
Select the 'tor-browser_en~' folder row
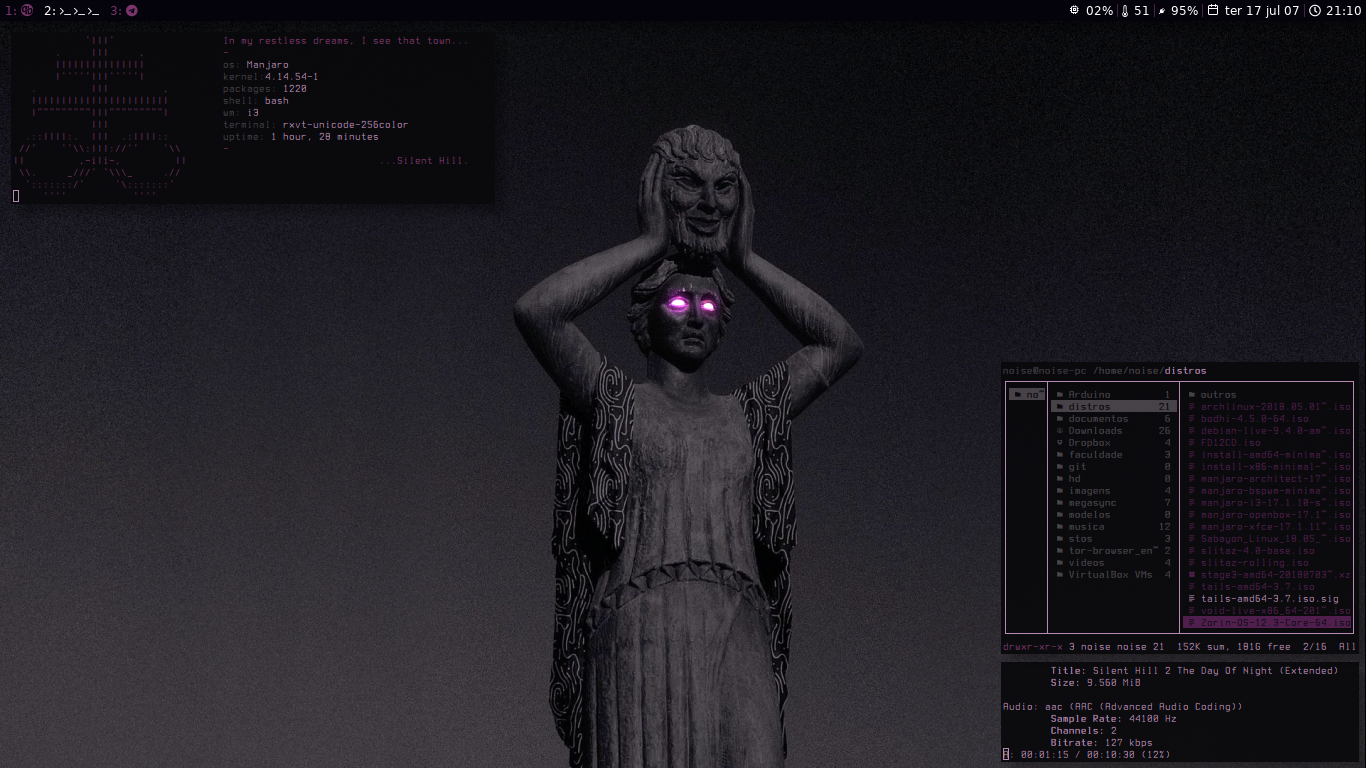(x=1113, y=551)
